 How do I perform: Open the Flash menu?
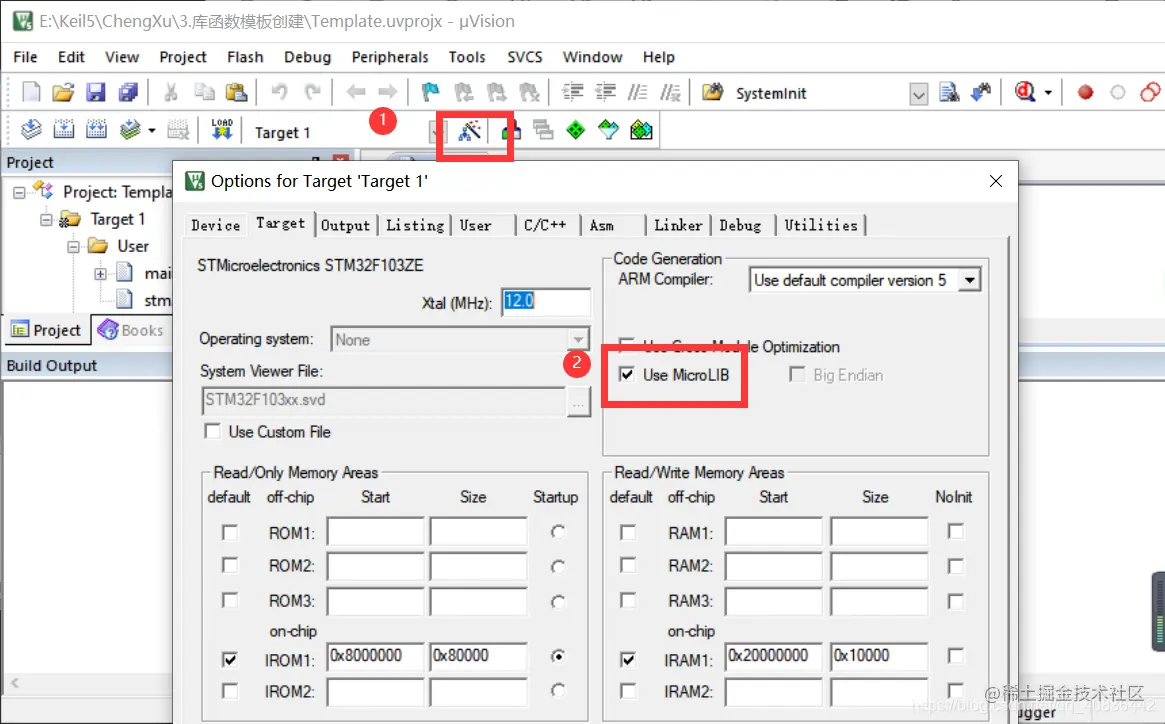(245, 57)
